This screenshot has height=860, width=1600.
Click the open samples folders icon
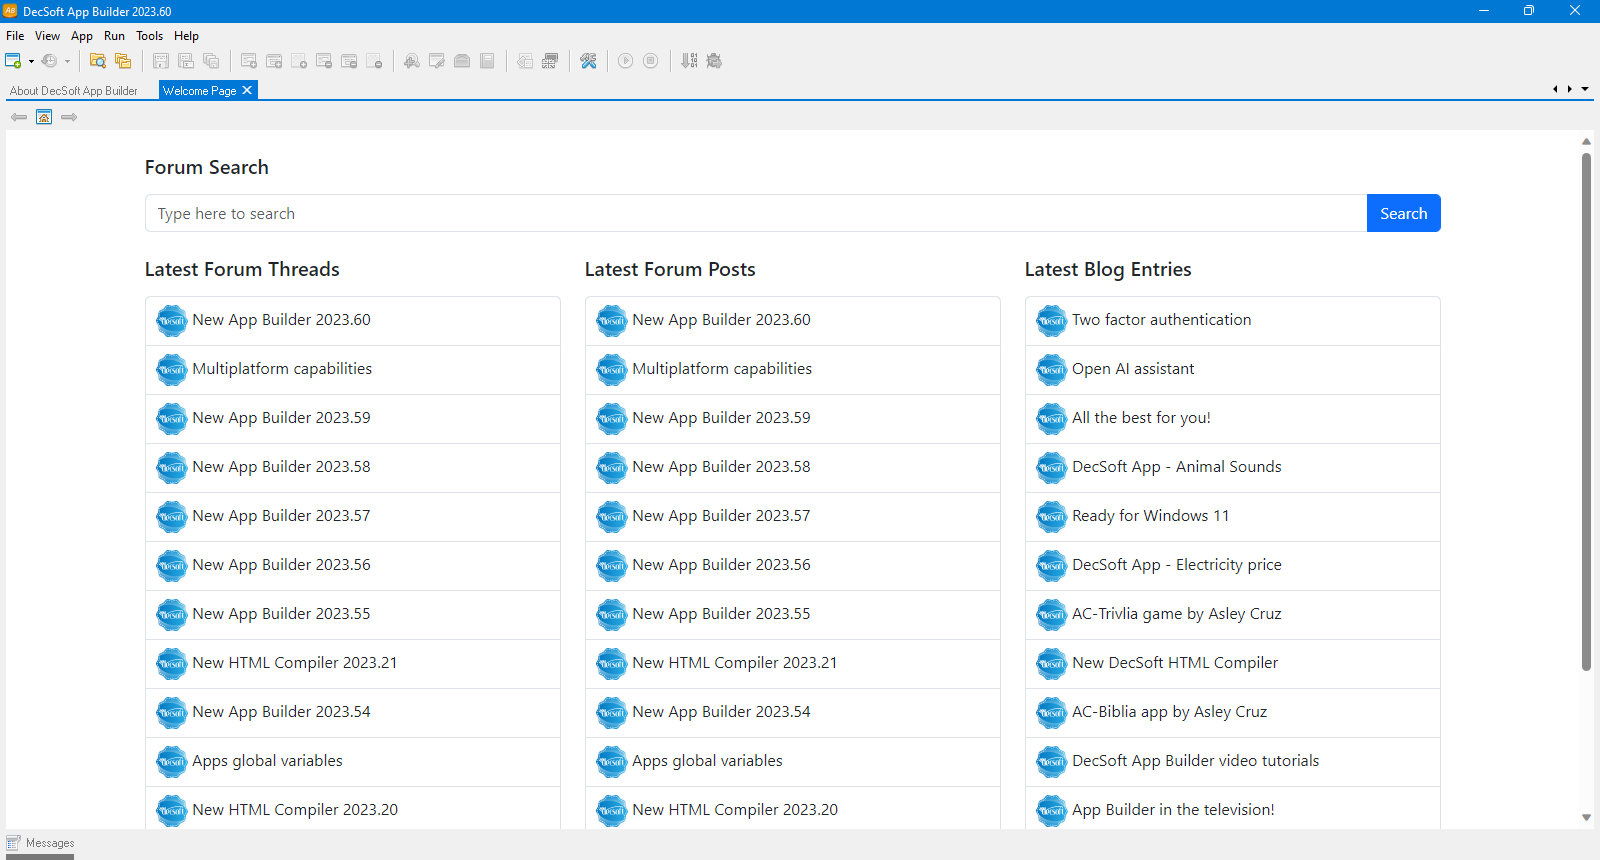(x=123, y=61)
